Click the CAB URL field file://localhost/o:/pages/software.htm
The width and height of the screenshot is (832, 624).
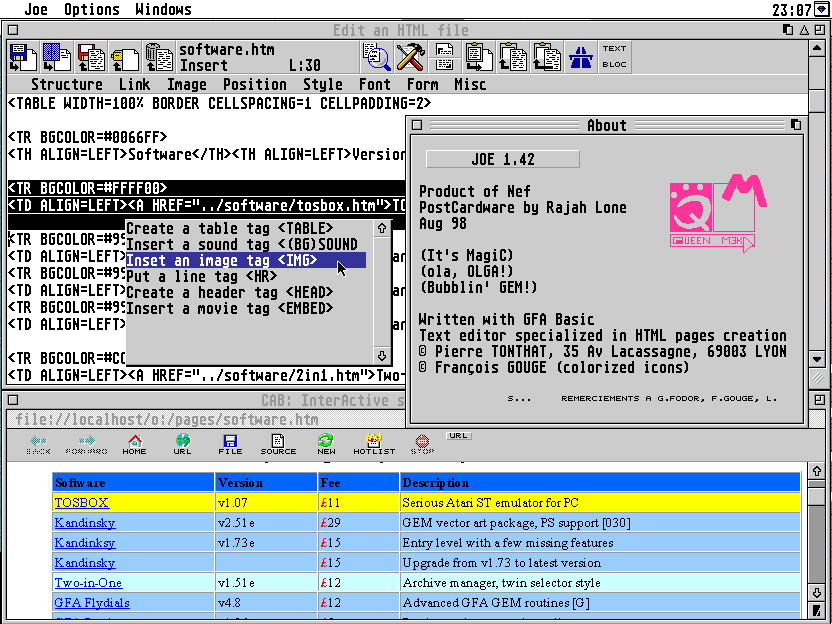(x=206, y=420)
